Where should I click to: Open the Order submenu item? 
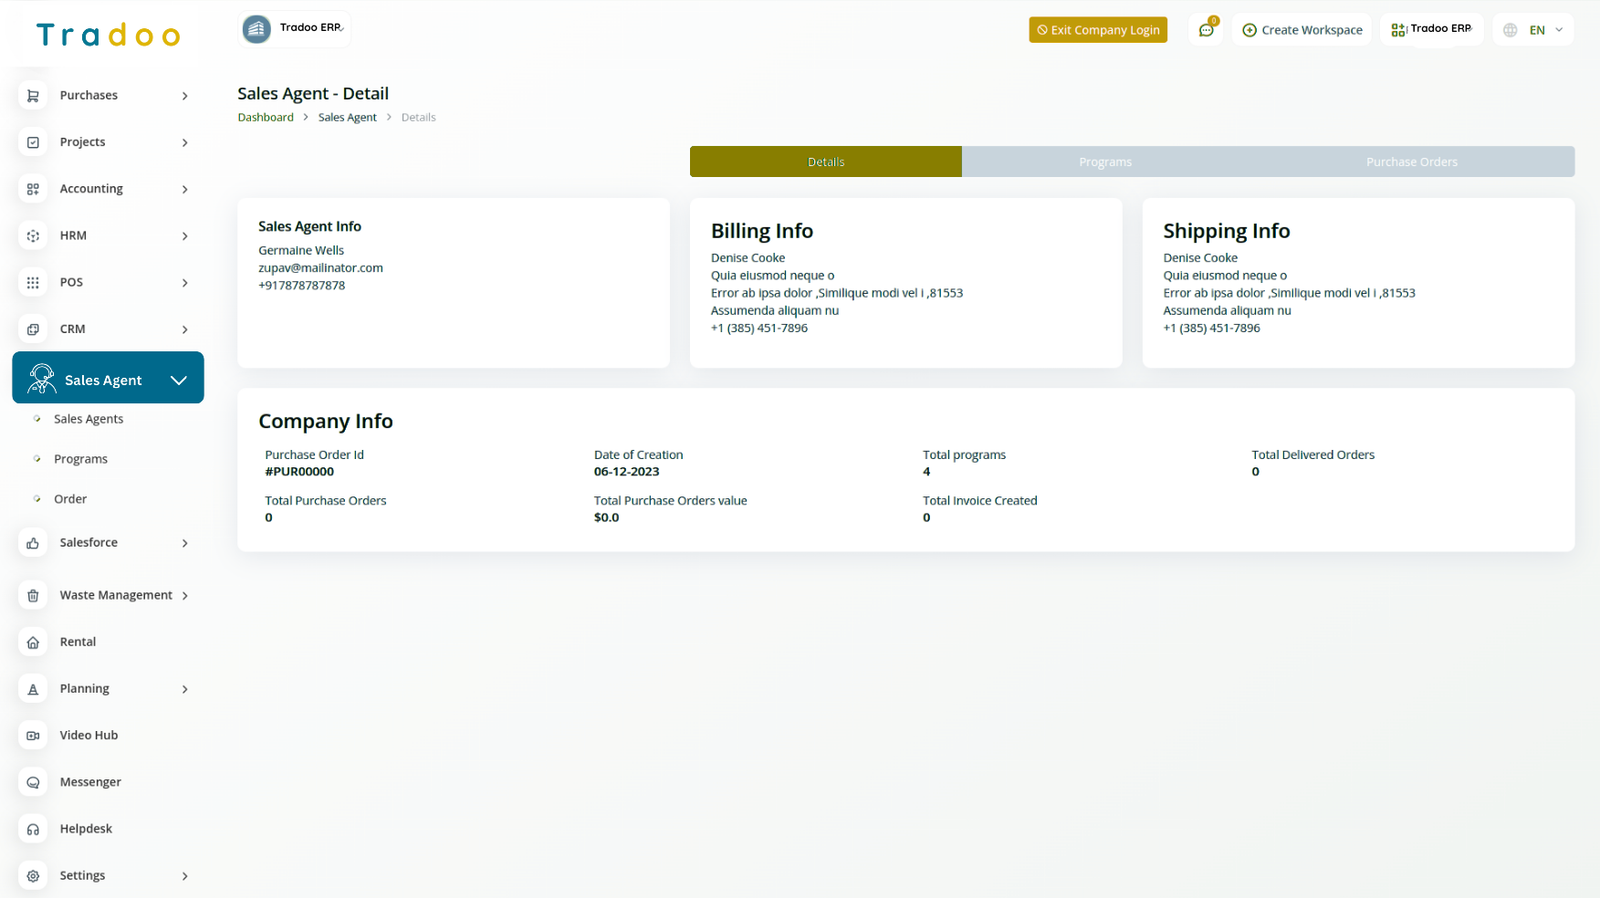point(70,499)
